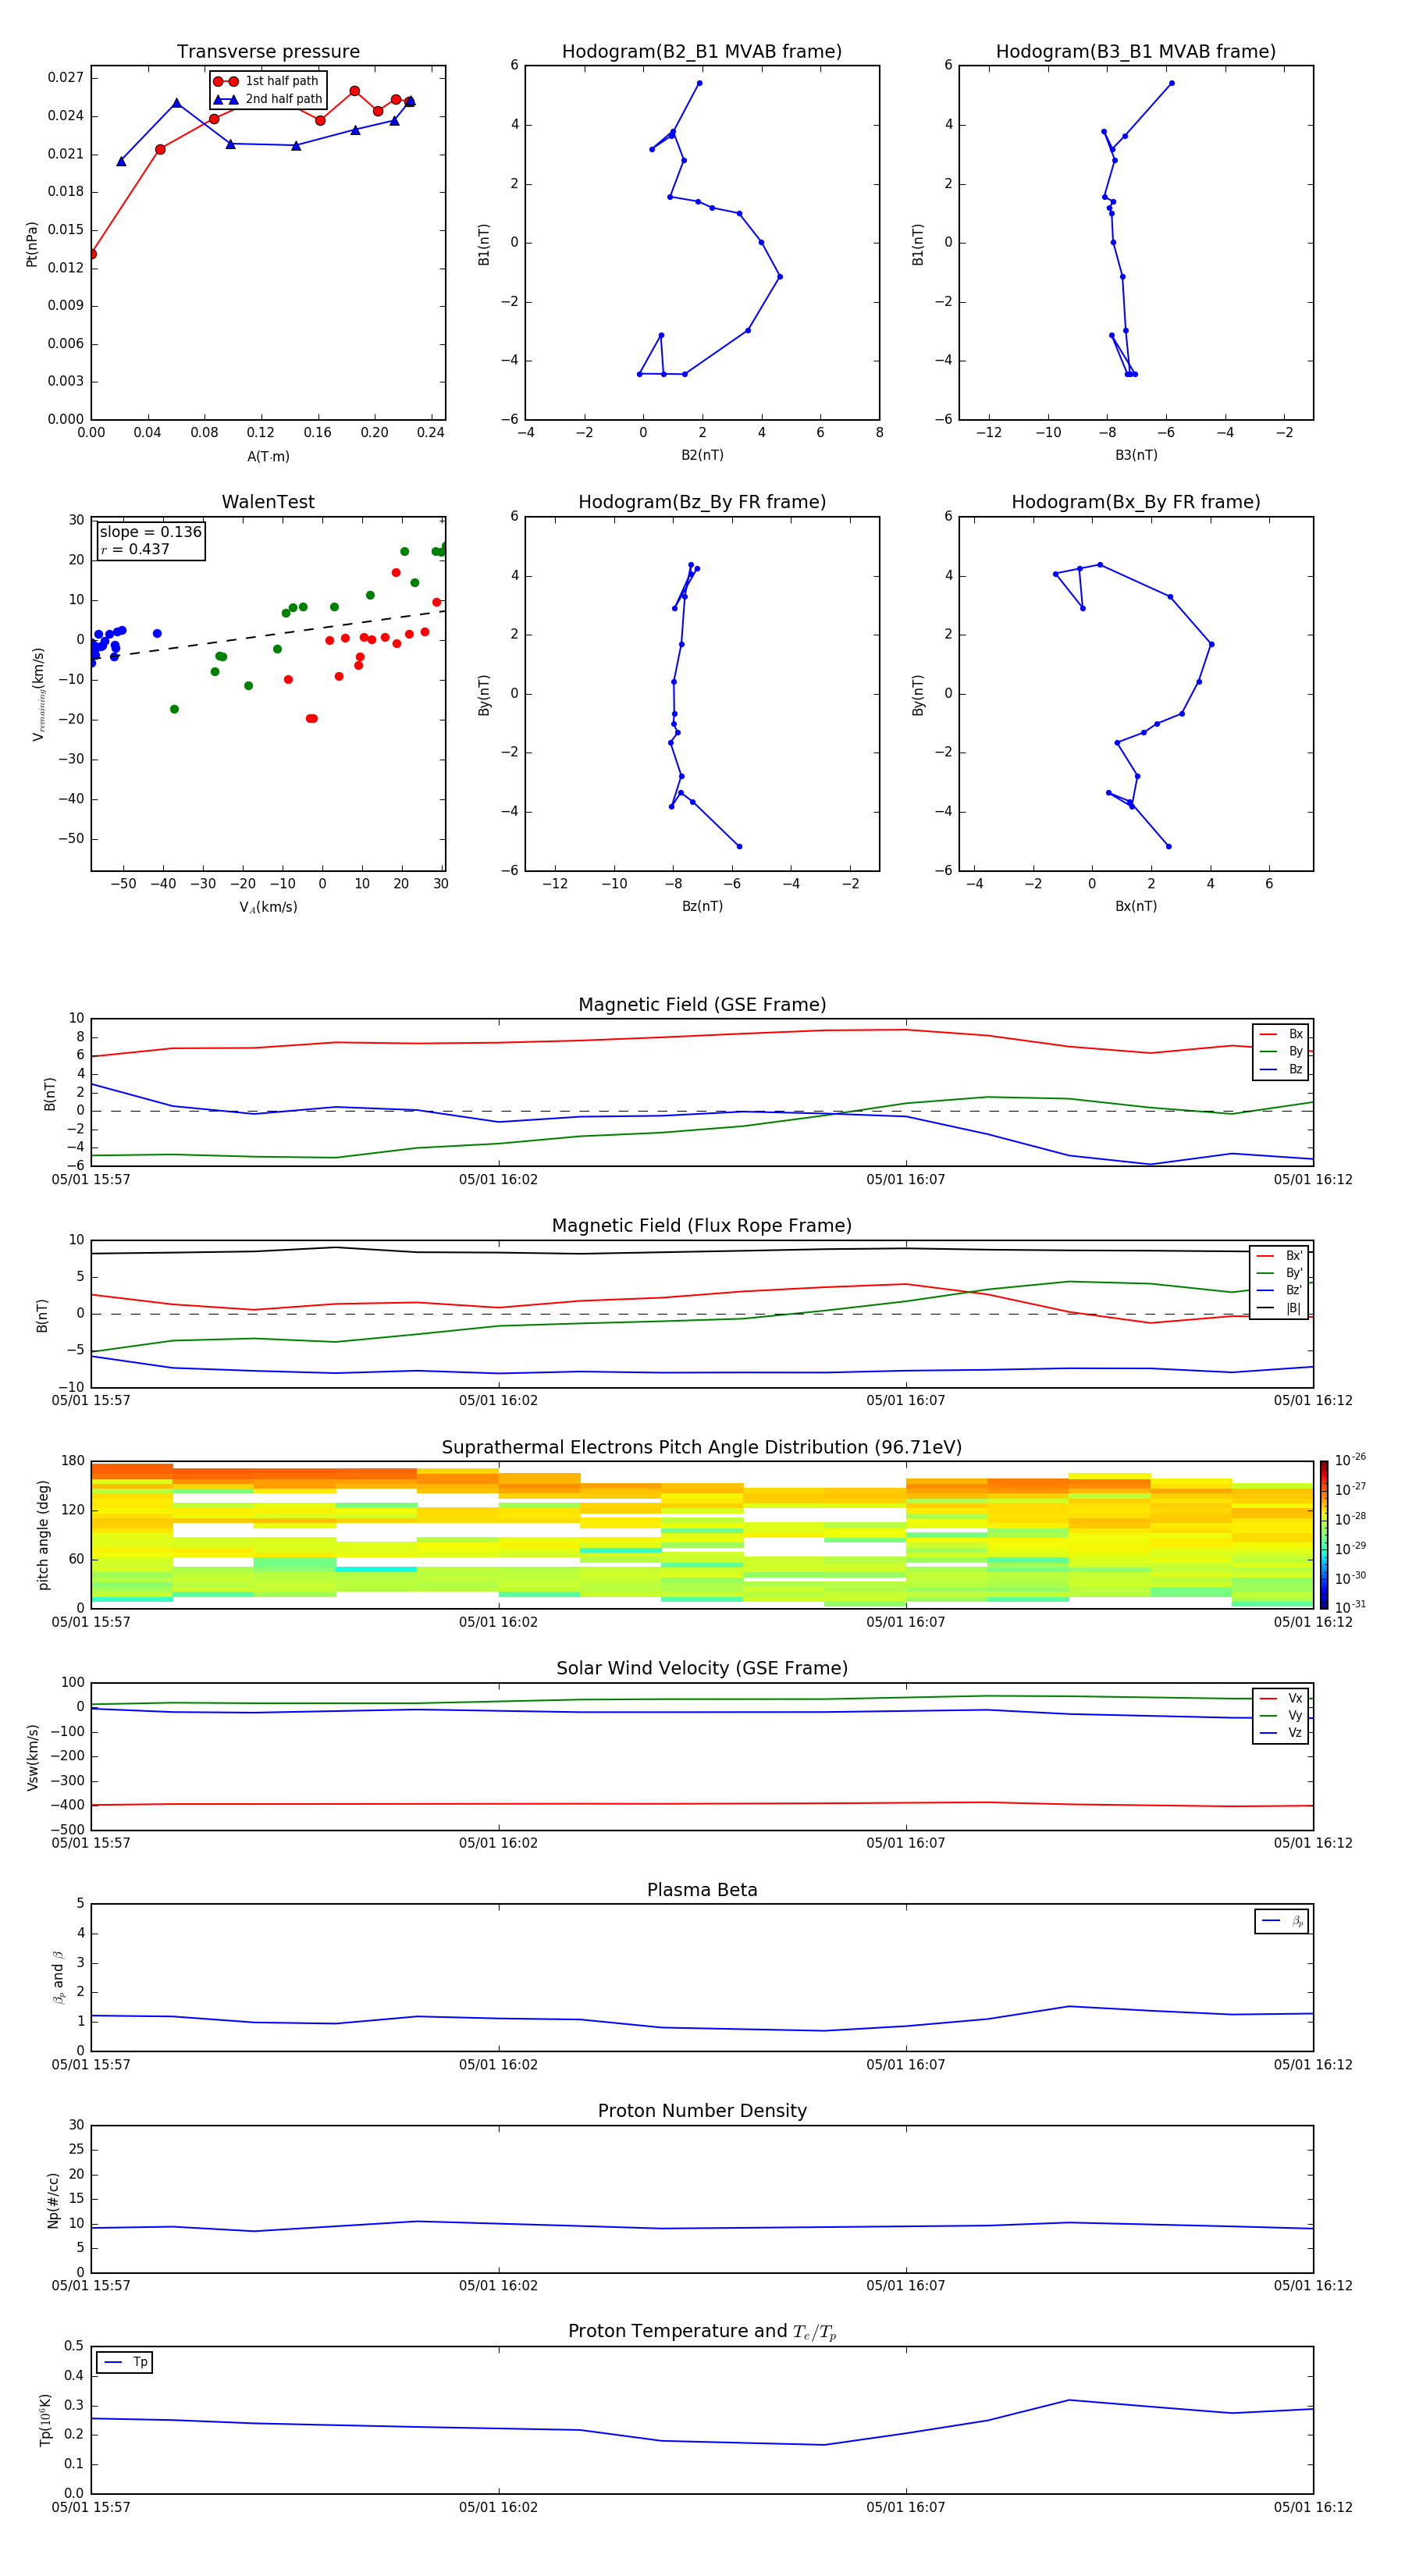
Task: Click the '10^-31' colorbar tick label
Action: (x=1350, y=1607)
